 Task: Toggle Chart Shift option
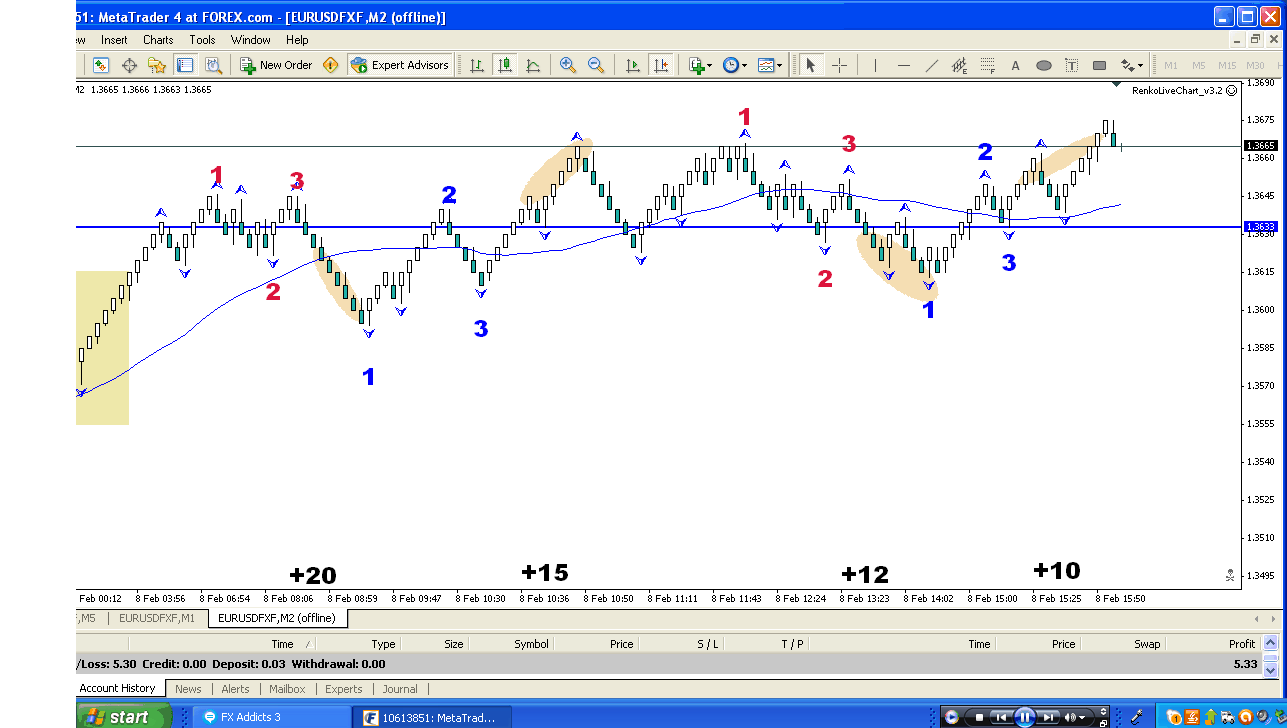tap(660, 65)
